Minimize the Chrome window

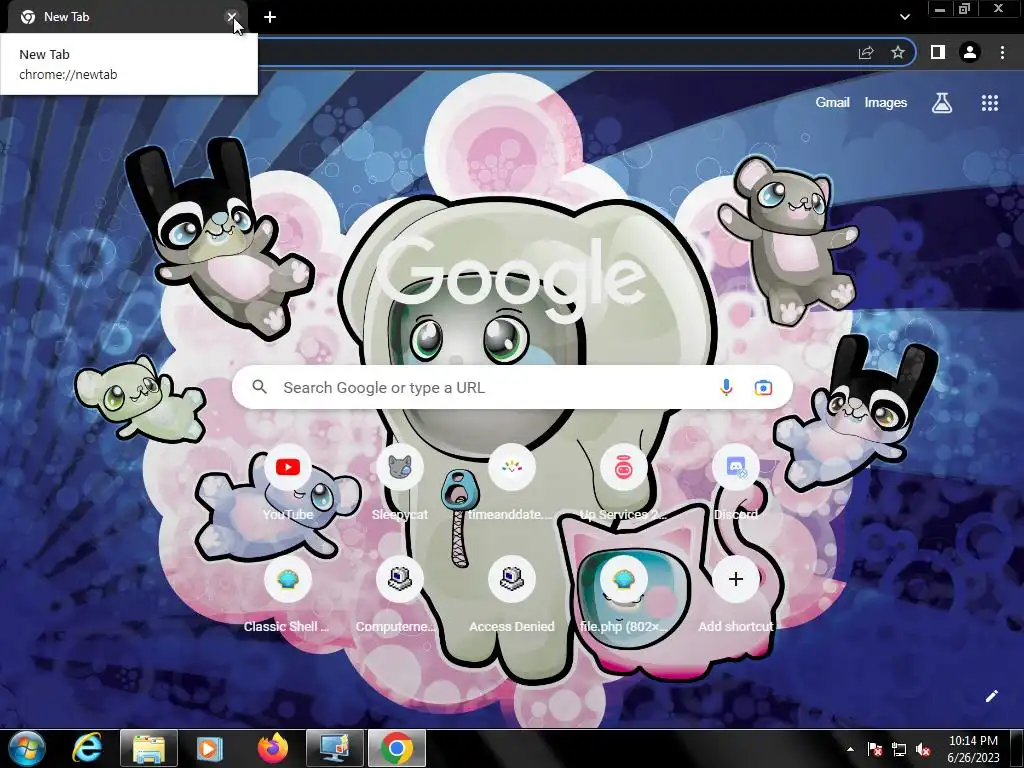[x=940, y=9]
